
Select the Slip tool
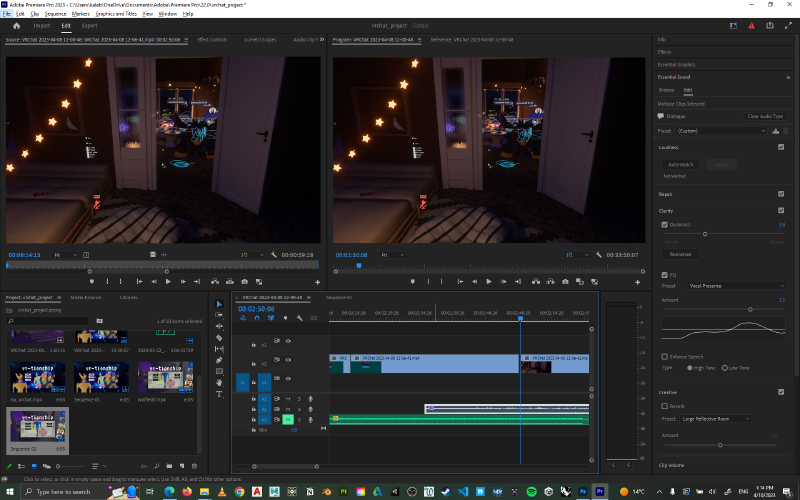point(219,349)
